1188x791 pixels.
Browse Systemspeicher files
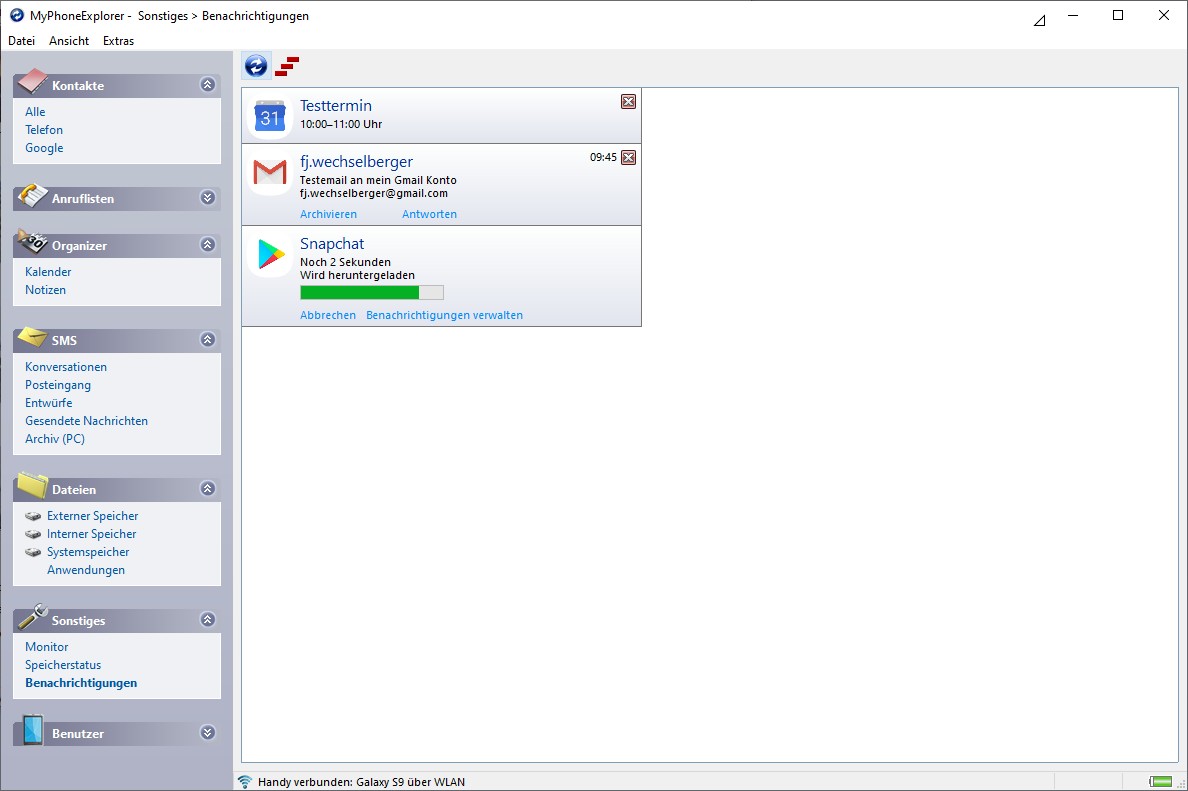coord(88,552)
